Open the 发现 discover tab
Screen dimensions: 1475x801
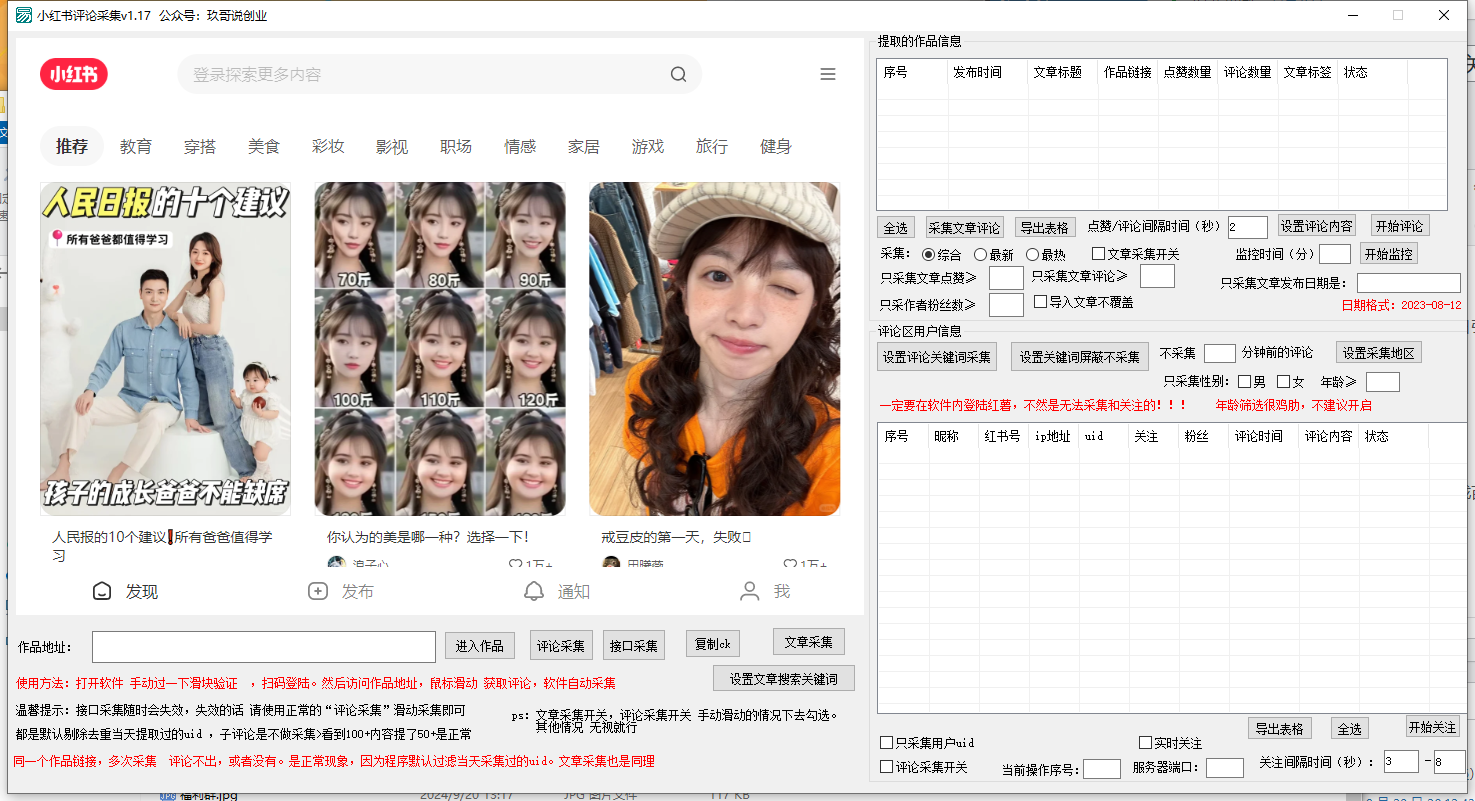click(x=125, y=591)
